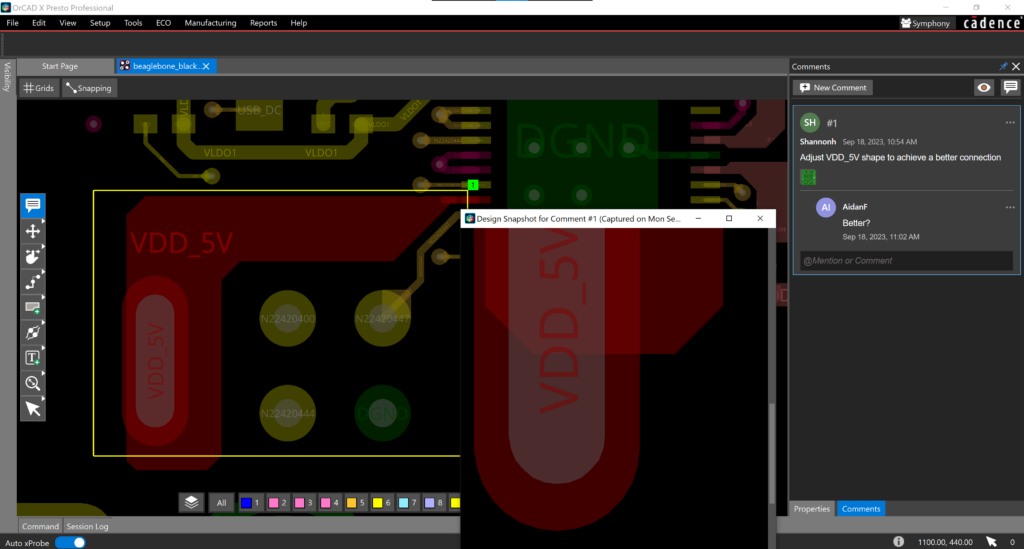Viewport: 1024px width, 549px height.
Task: Click the comment list icon in the Comments panel
Action: pyautogui.click(x=1010, y=87)
